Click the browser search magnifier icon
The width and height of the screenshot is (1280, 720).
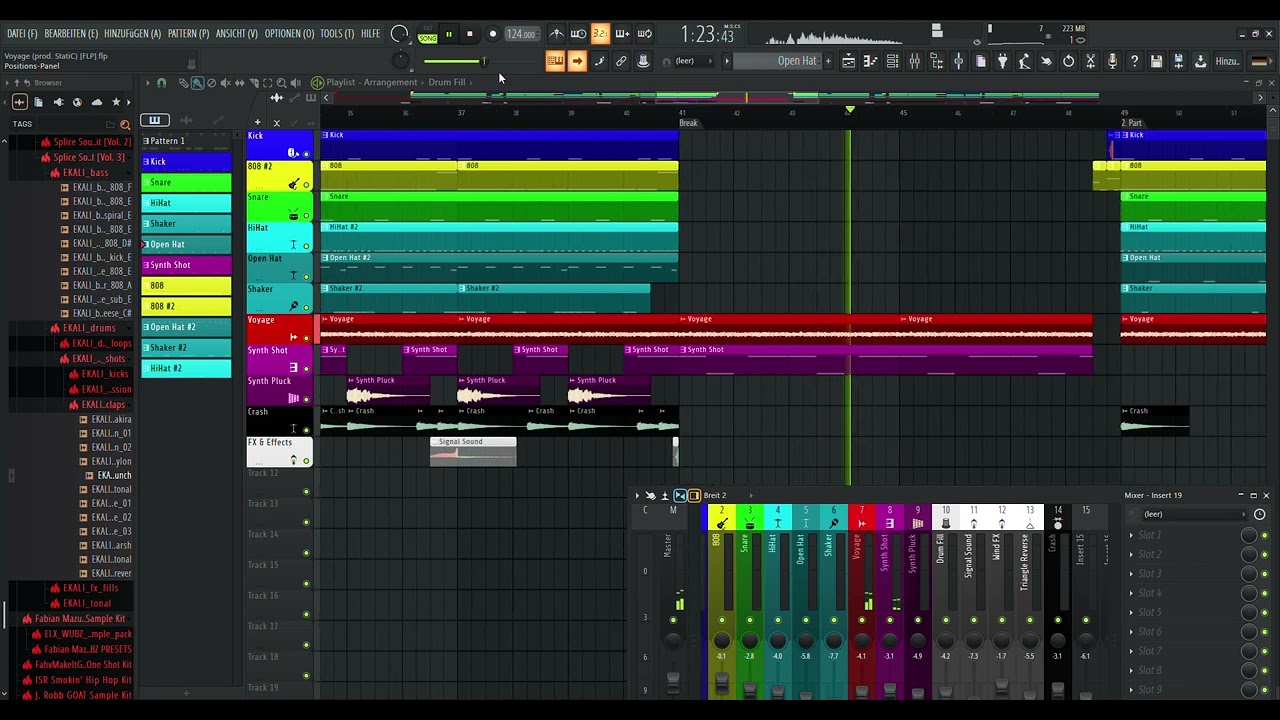pyautogui.click(x=125, y=124)
